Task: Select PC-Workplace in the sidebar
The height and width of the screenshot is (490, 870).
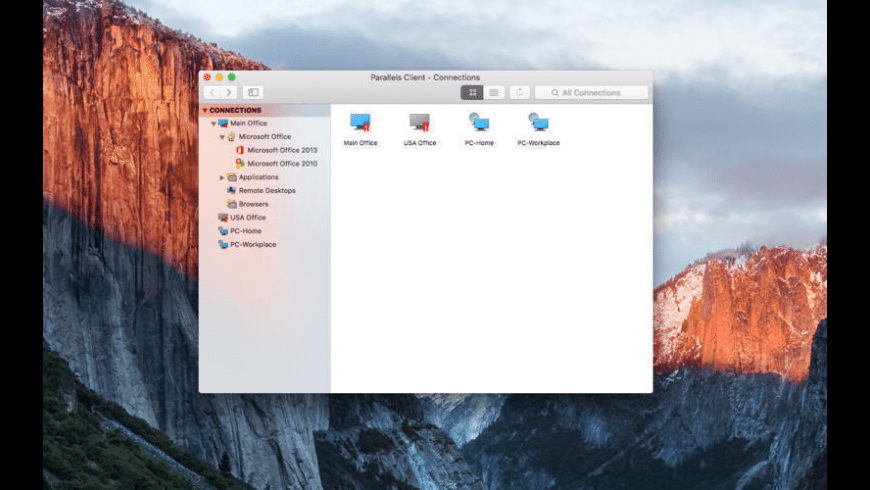Action: [252, 244]
